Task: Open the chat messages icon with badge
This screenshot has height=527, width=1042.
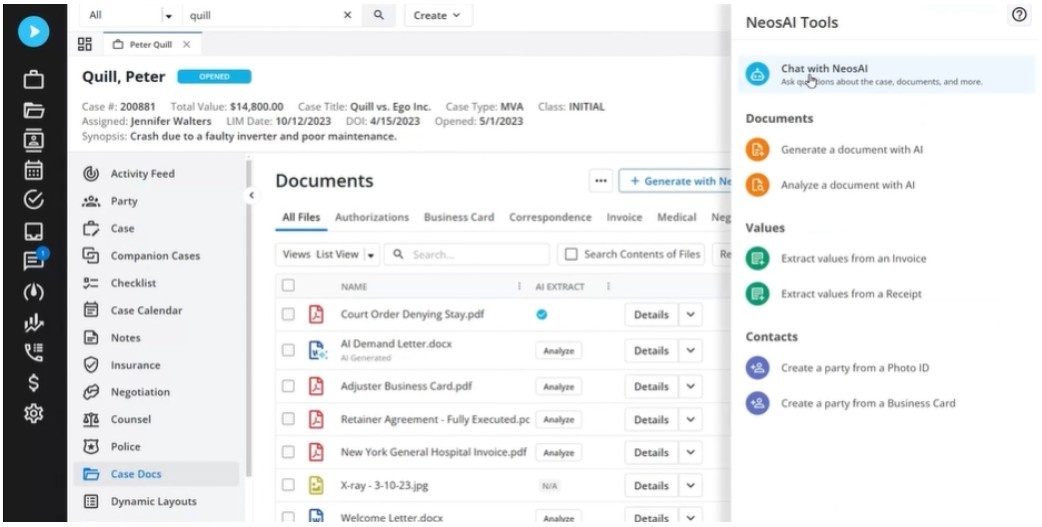Action: (x=35, y=260)
